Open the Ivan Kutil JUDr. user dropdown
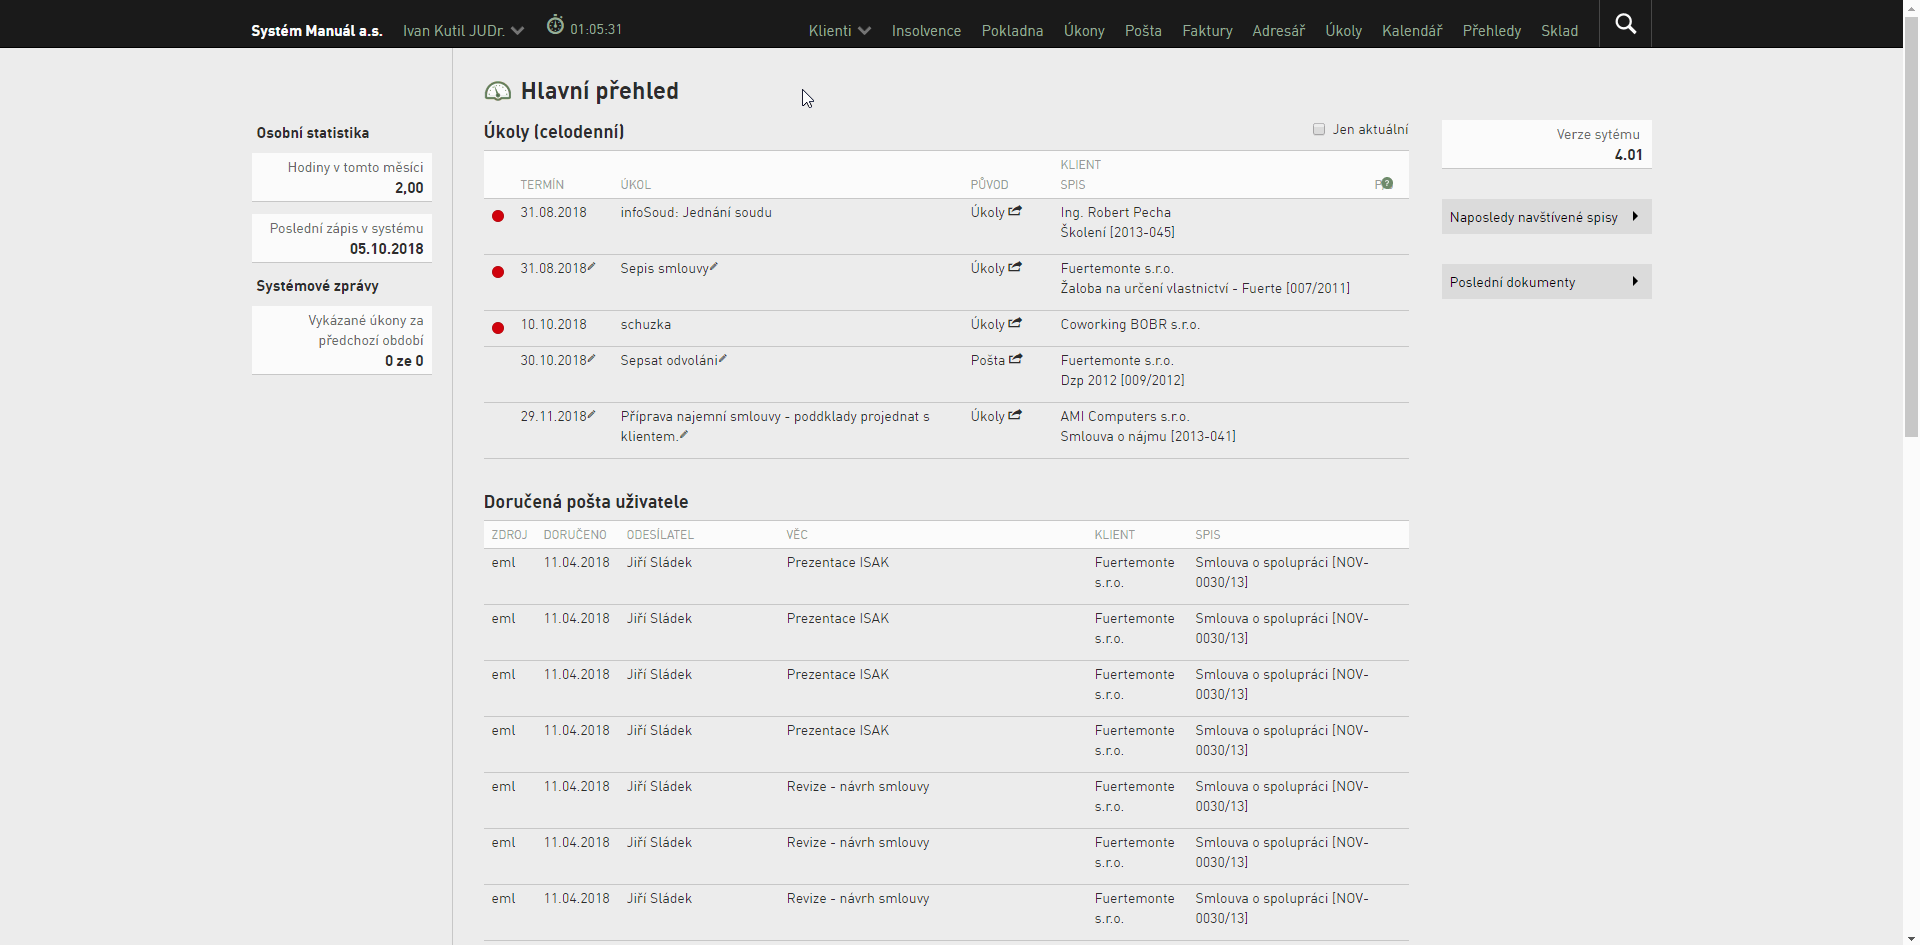Screen dimensions: 1920x945 coord(463,31)
